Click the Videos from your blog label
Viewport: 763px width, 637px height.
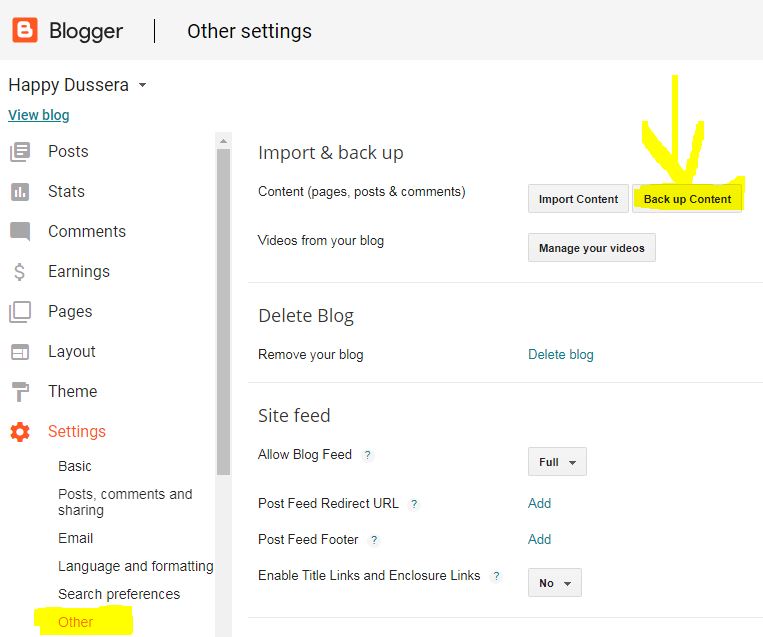[321, 240]
